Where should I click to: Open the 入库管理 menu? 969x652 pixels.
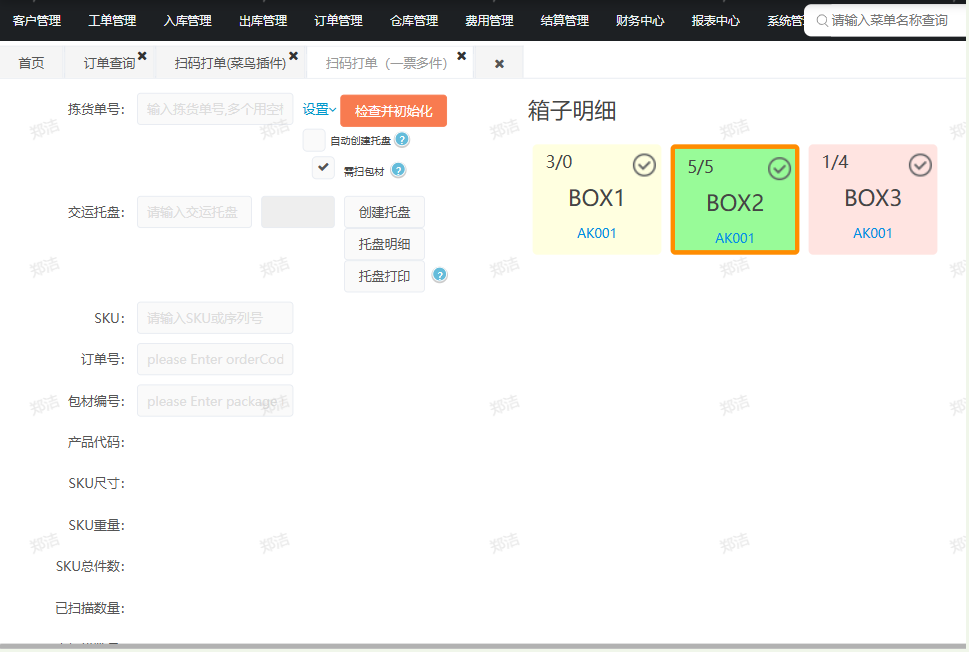(x=188, y=21)
